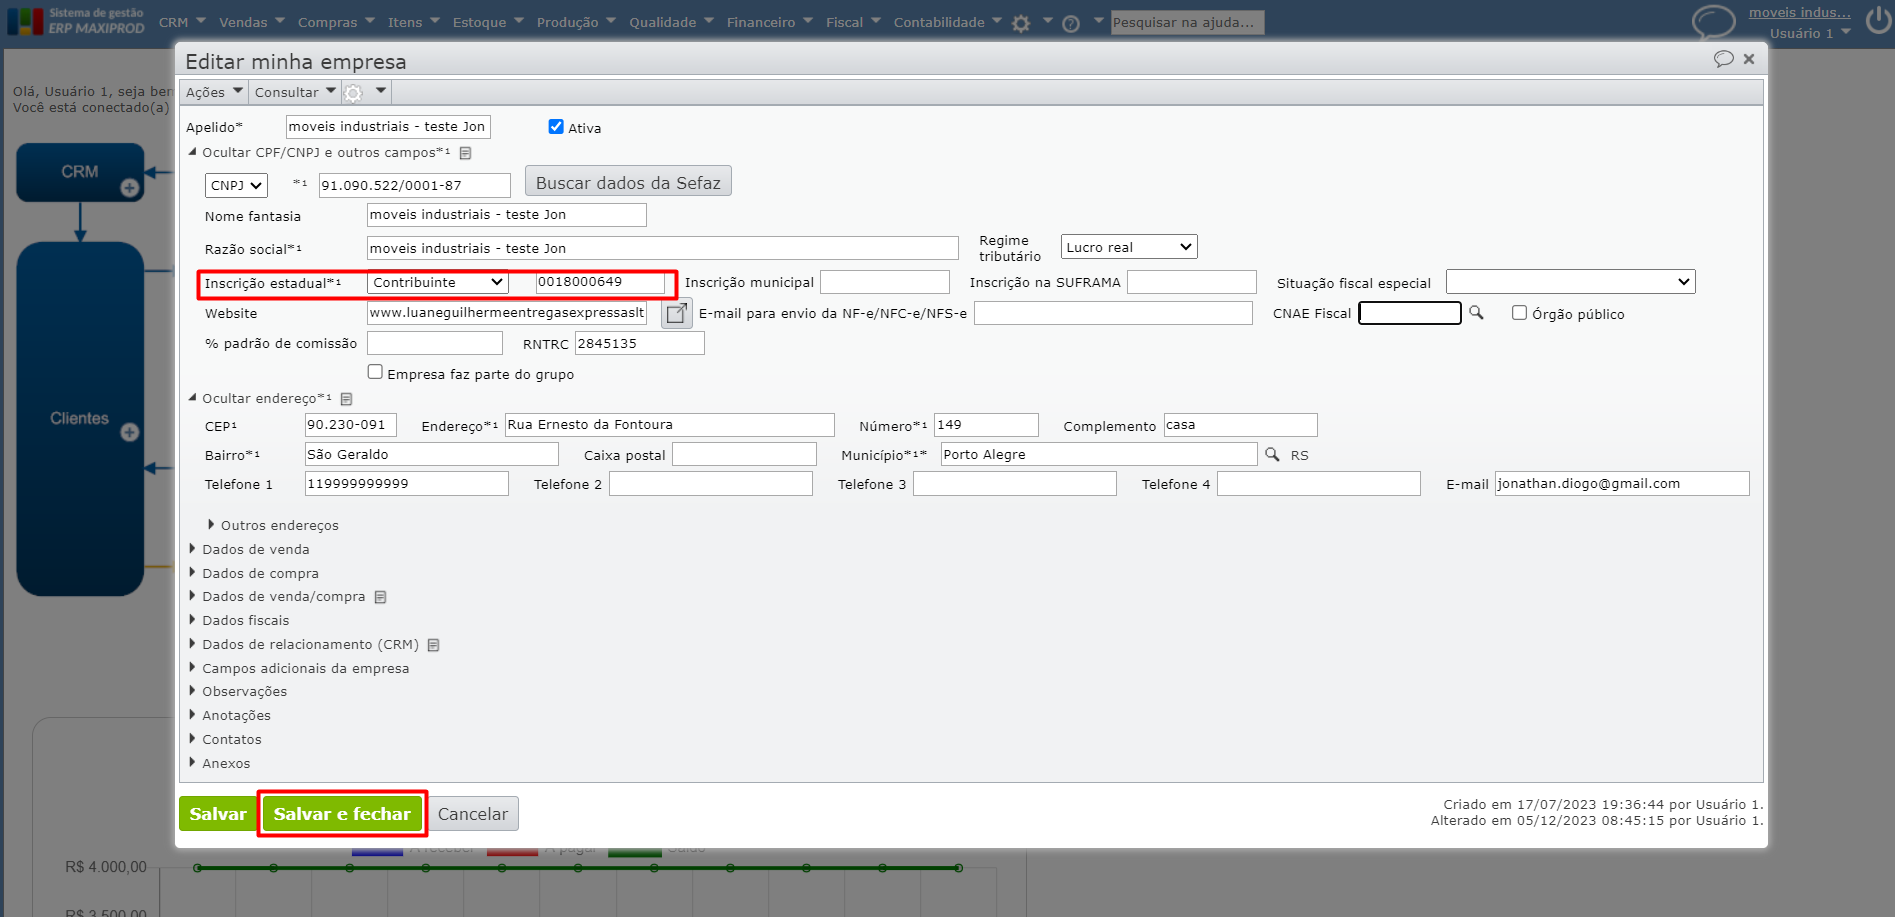Open the website external link icon
This screenshot has width=1895, height=917.
coord(677,313)
